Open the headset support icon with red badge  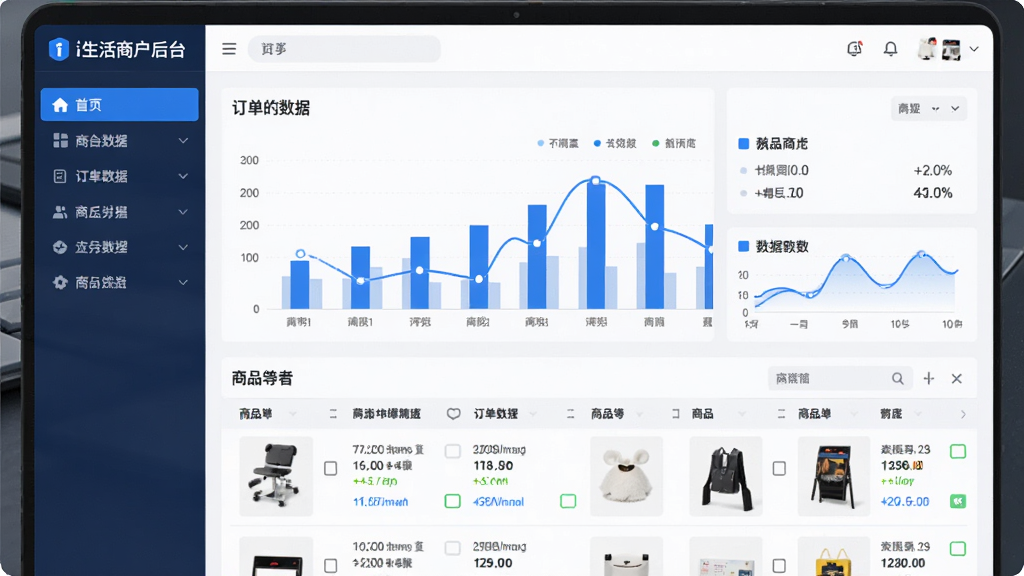coord(854,48)
